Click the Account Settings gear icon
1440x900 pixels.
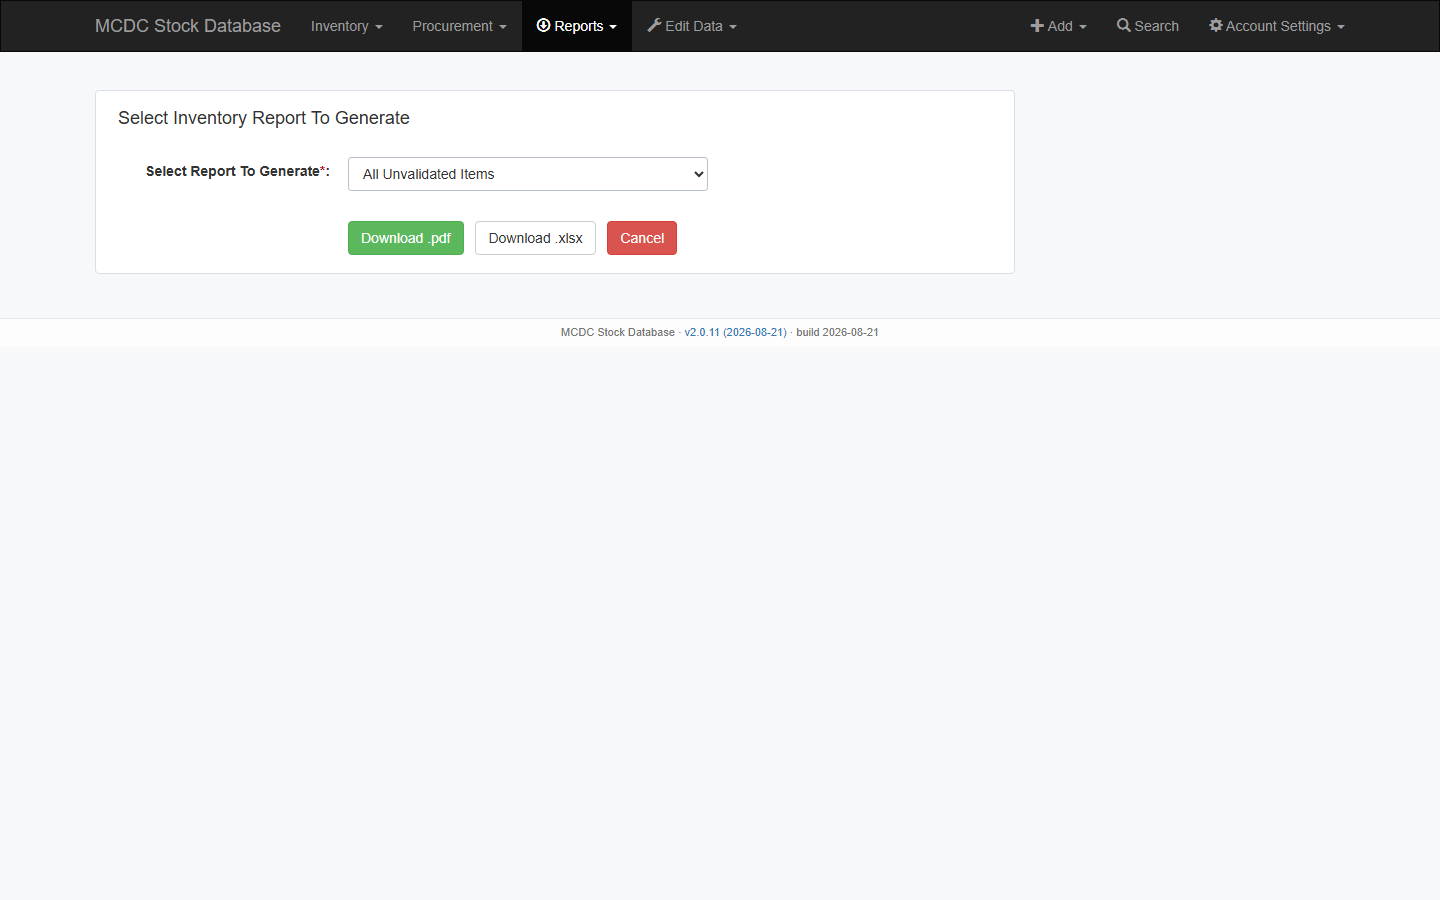pyautogui.click(x=1216, y=25)
